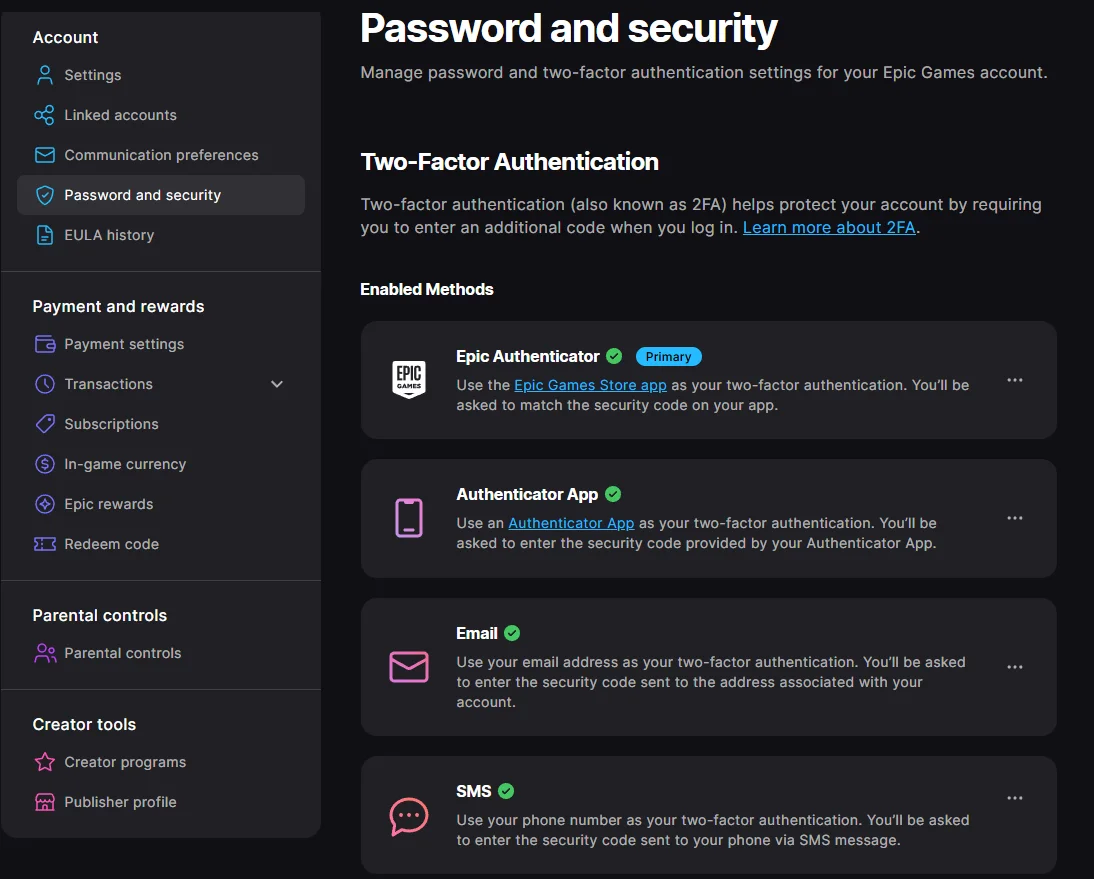This screenshot has width=1094, height=879.
Task: Click the Publisher profile storefront icon
Action: (45, 802)
